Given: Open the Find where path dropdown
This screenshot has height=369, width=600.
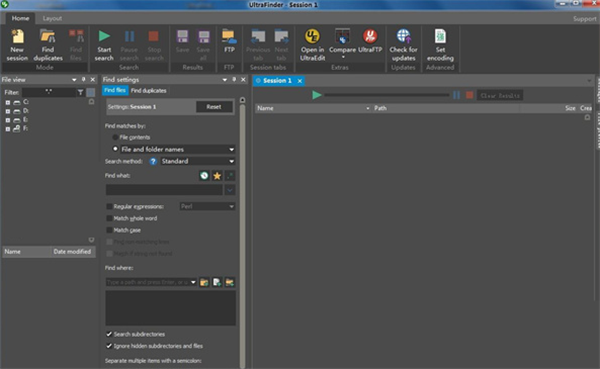Looking at the screenshot, I should pos(193,282).
